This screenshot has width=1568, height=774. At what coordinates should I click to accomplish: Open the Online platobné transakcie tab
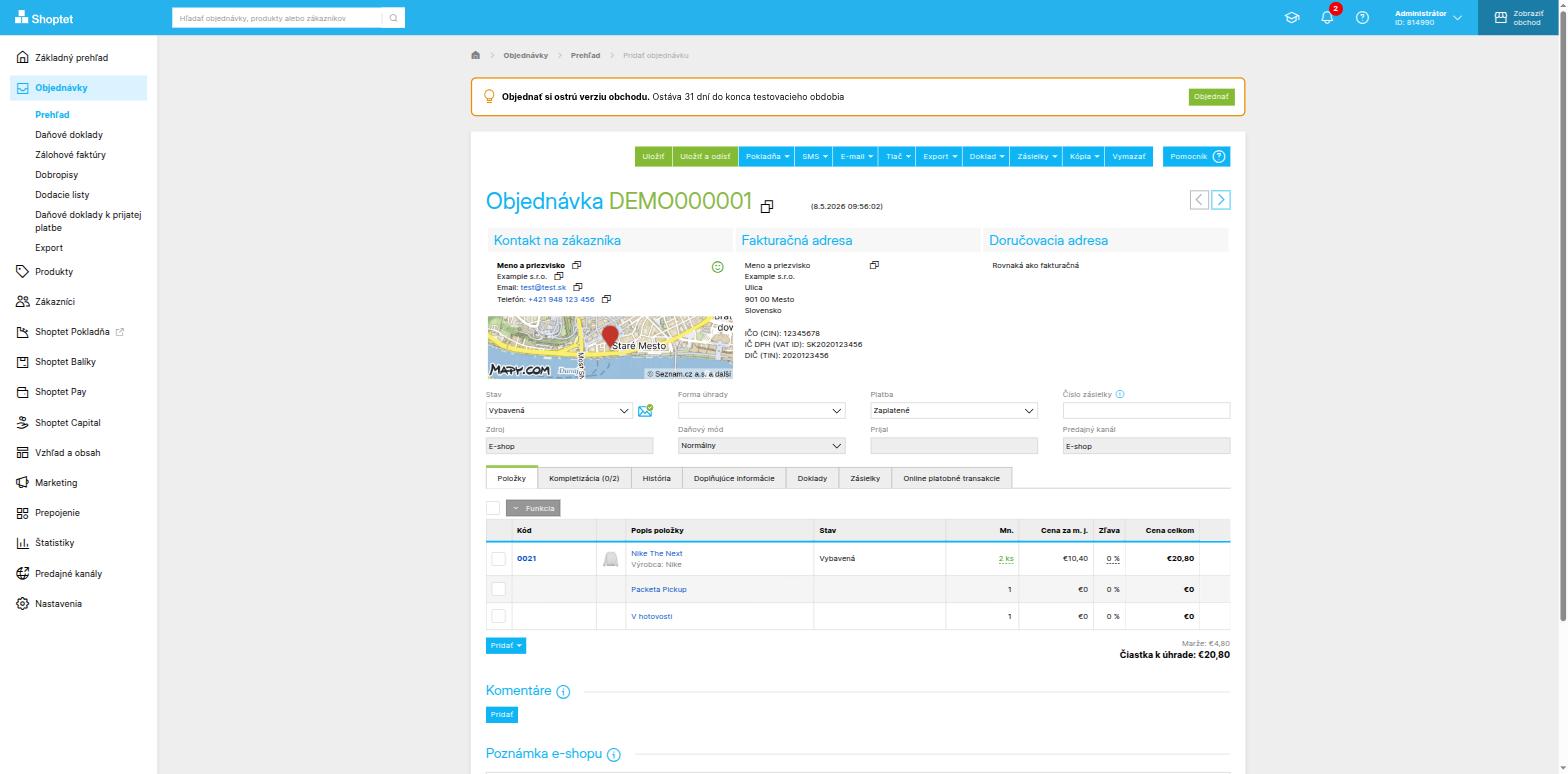click(952, 478)
